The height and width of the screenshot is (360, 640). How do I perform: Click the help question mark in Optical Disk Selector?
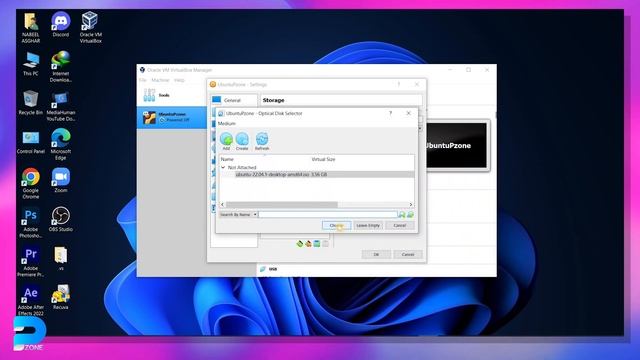[x=391, y=113]
